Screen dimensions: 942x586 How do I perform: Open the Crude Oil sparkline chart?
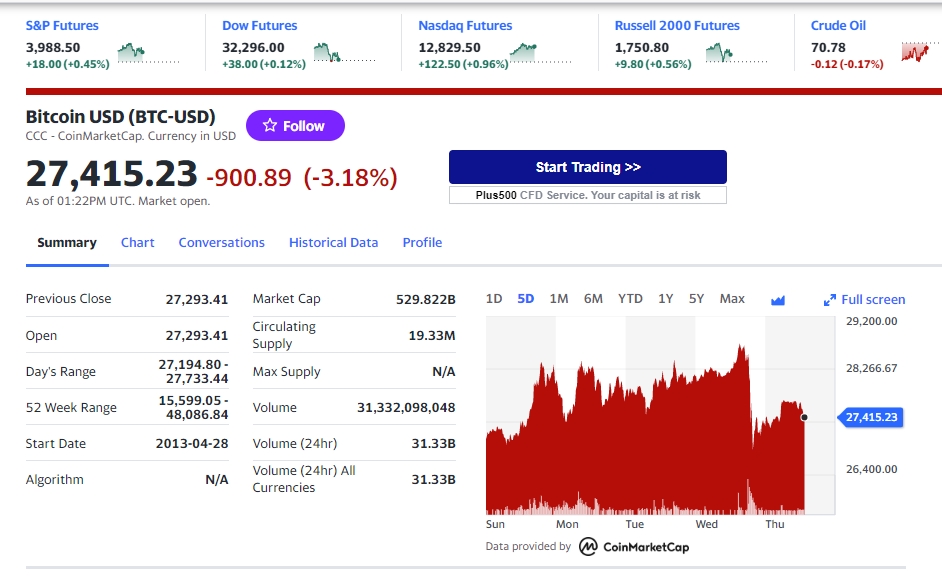pos(922,52)
